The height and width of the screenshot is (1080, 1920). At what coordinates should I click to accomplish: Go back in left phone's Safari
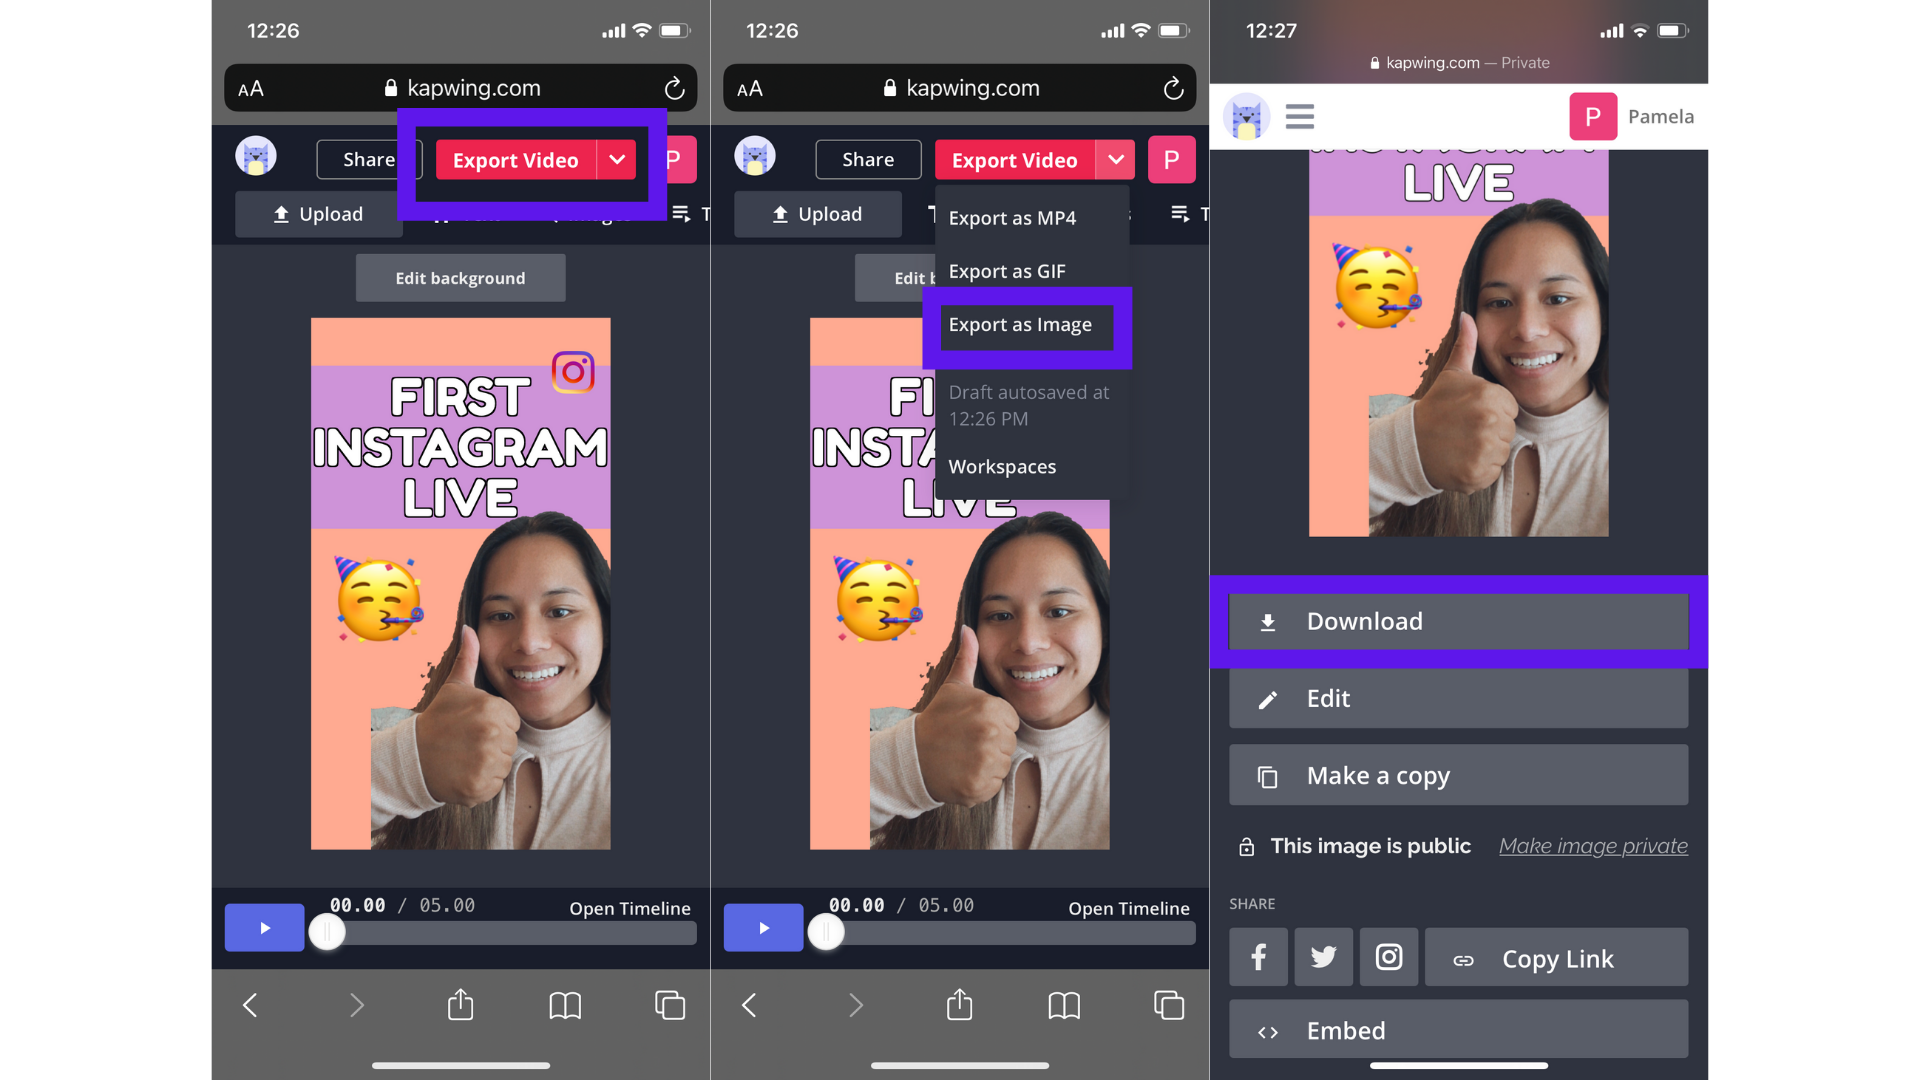[251, 1005]
